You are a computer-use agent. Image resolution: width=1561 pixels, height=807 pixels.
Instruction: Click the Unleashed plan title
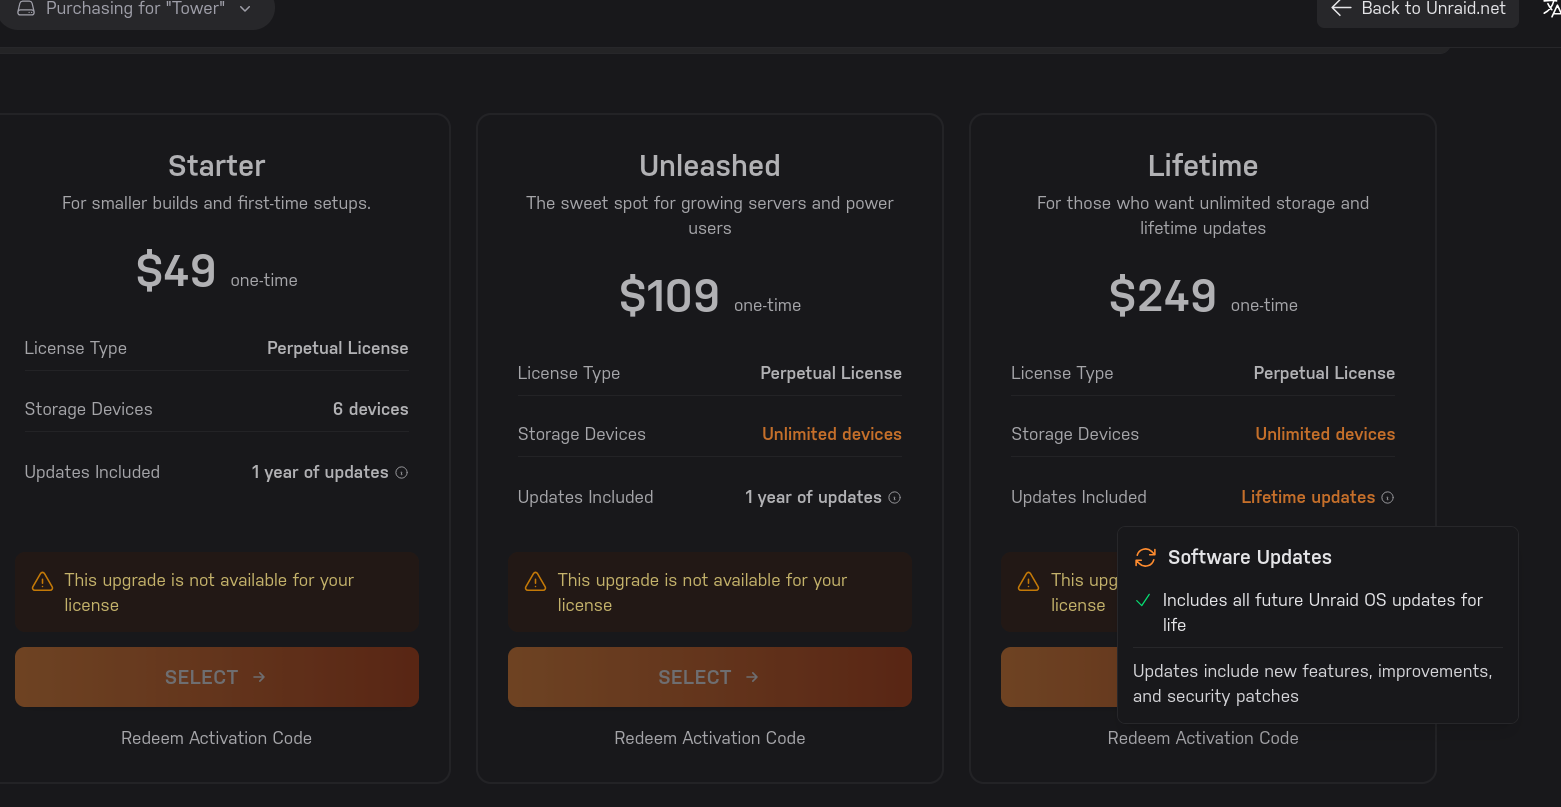(710, 166)
